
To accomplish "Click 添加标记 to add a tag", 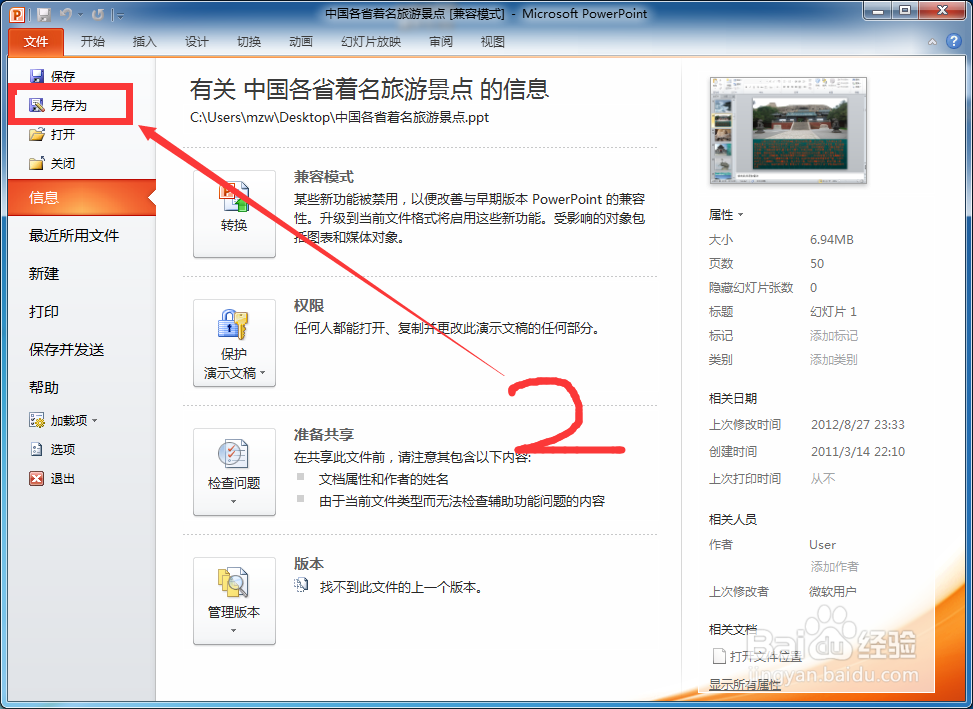I will (833, 336).
